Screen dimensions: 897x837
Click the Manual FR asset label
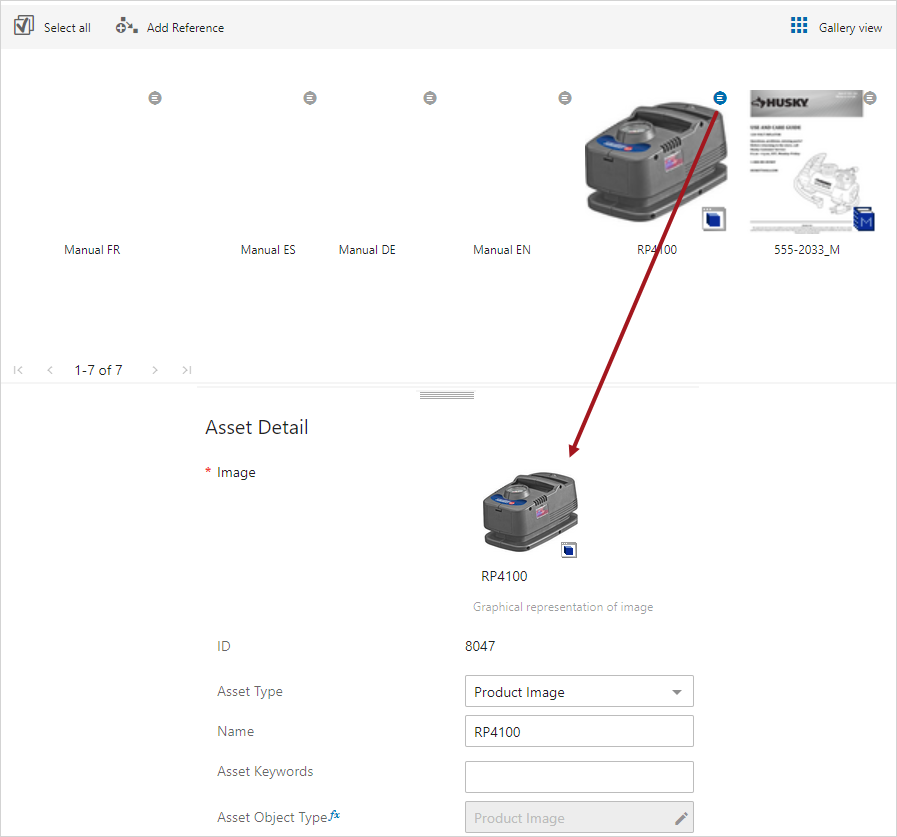click(x=92, y=250)
